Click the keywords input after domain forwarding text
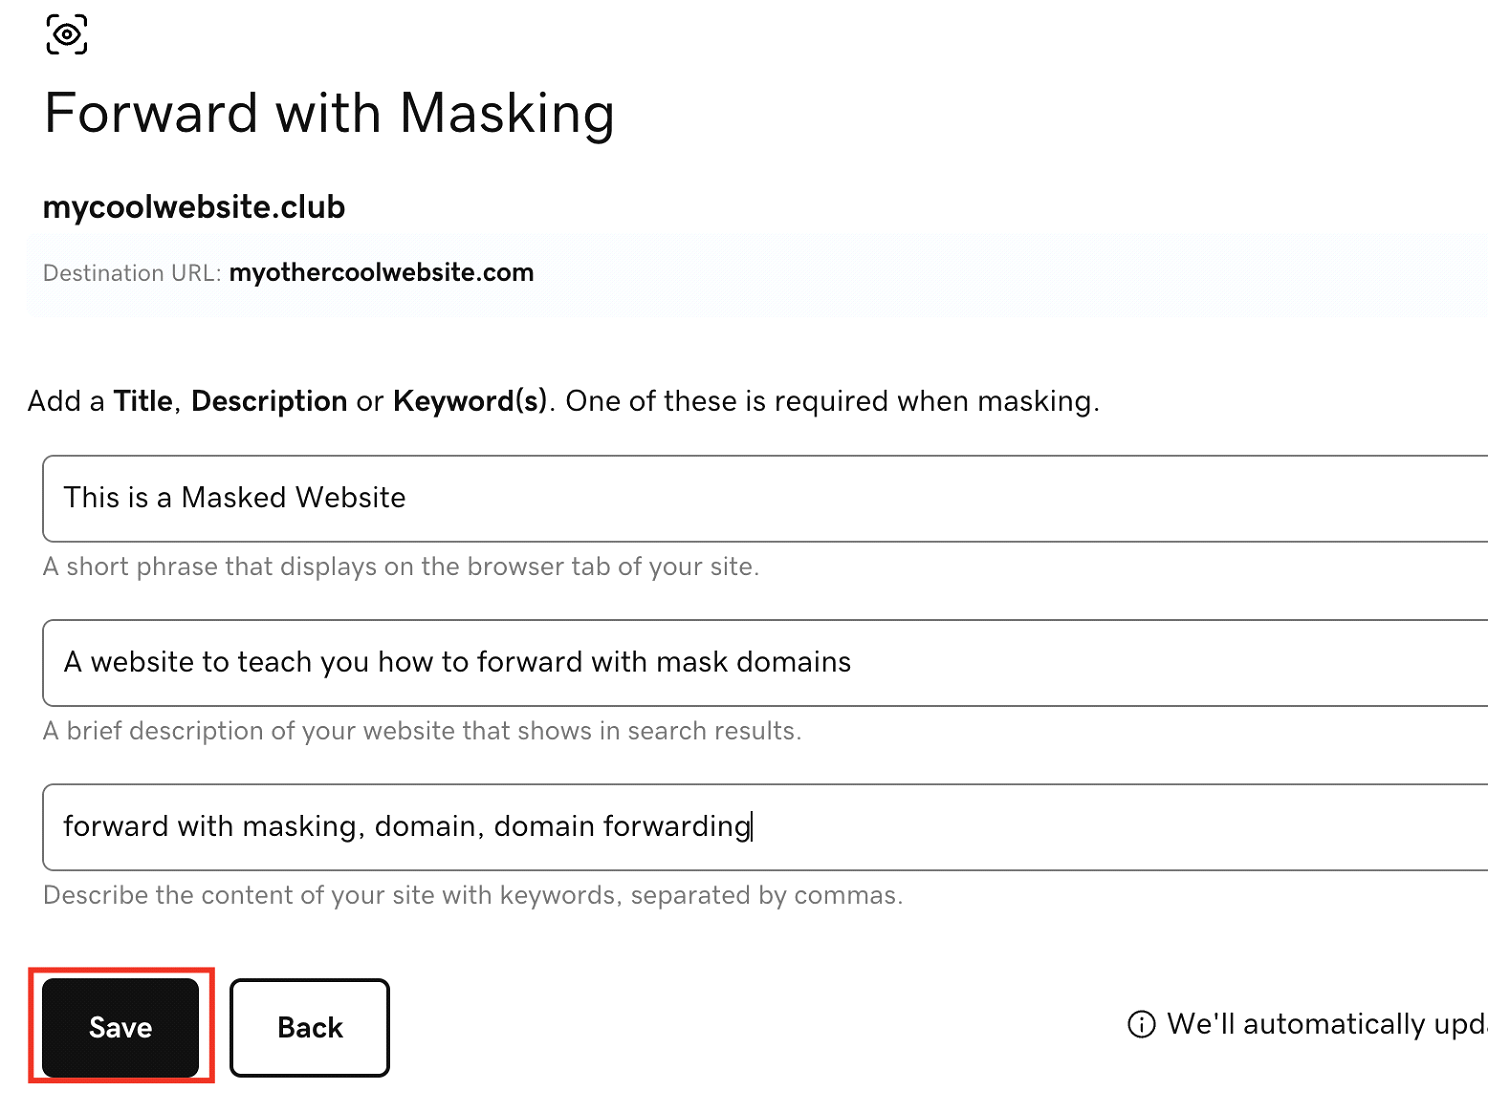 850,826
